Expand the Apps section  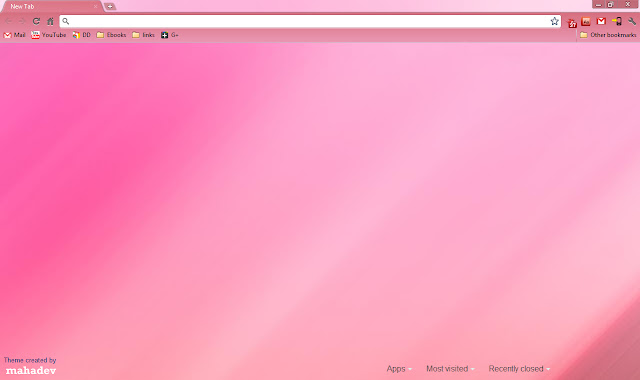399,369
